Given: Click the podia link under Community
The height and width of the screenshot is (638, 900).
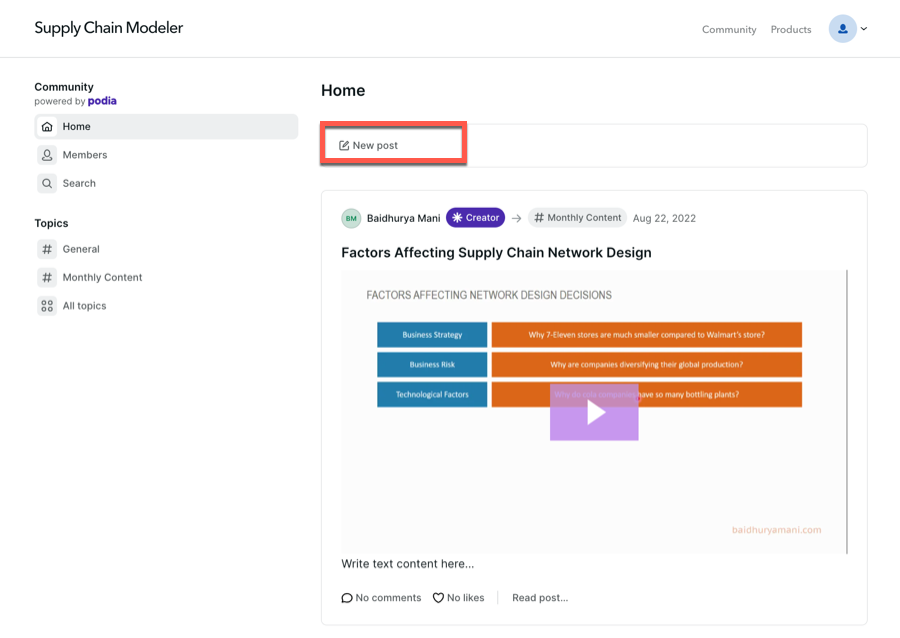Looking at the screenshot, I should [x=102, y=101].
